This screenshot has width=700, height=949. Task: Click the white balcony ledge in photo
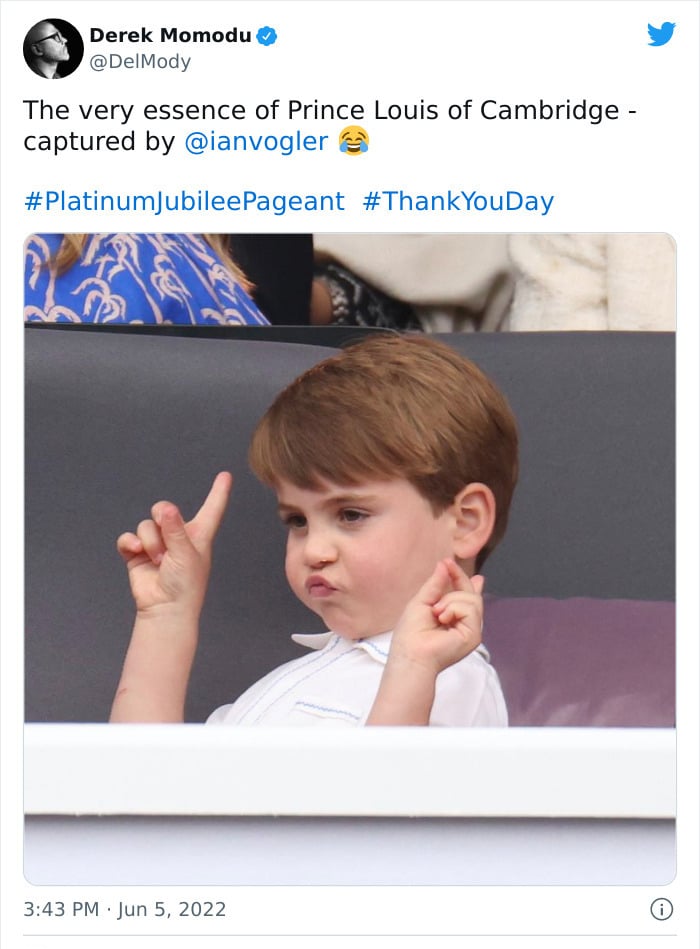coord(350,770)
